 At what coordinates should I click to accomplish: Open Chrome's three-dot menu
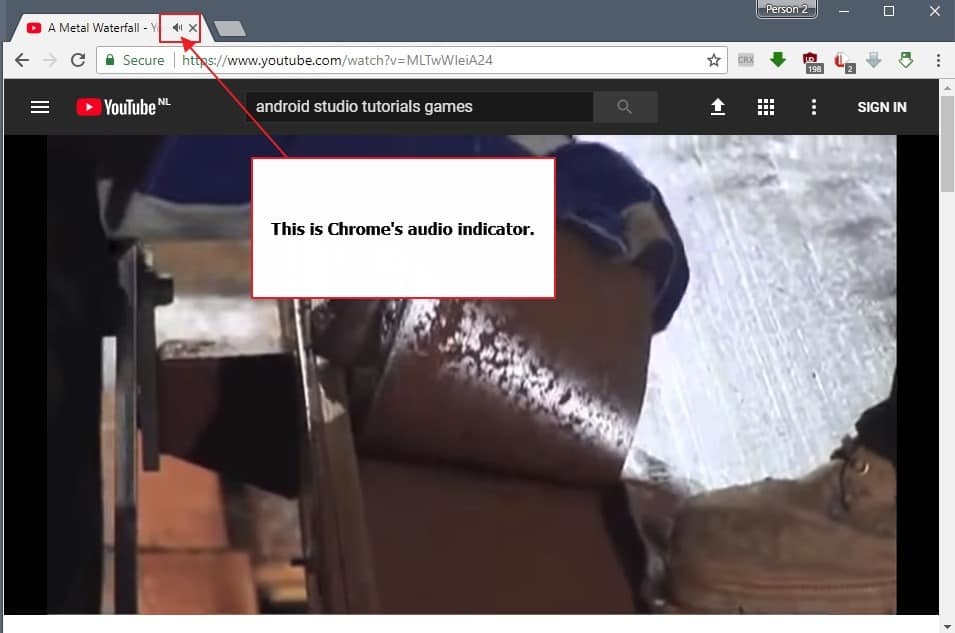[x=938, y=60]
